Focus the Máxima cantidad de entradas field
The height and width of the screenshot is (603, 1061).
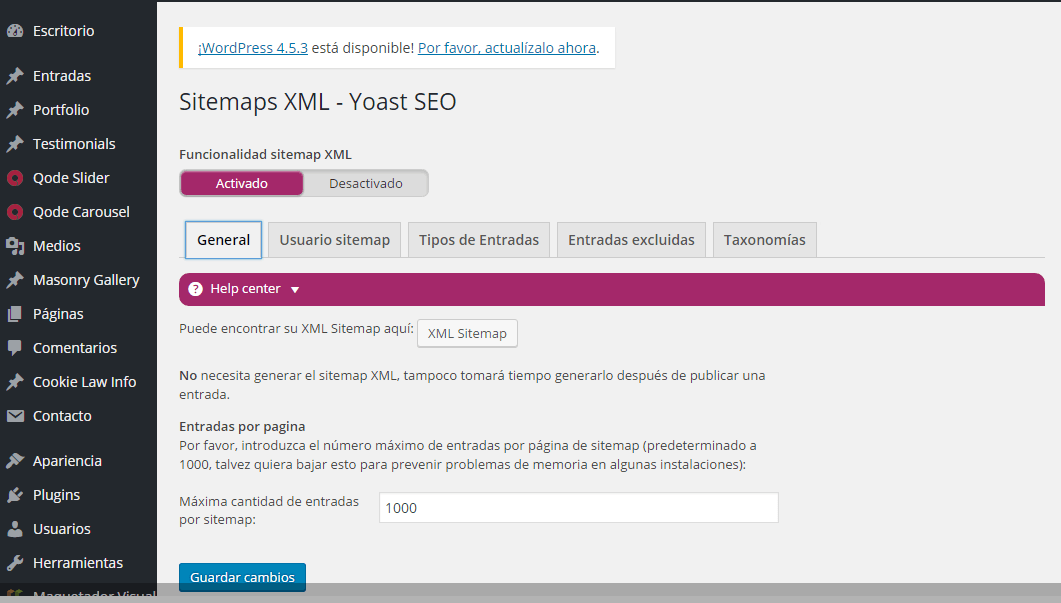(579, 508)
